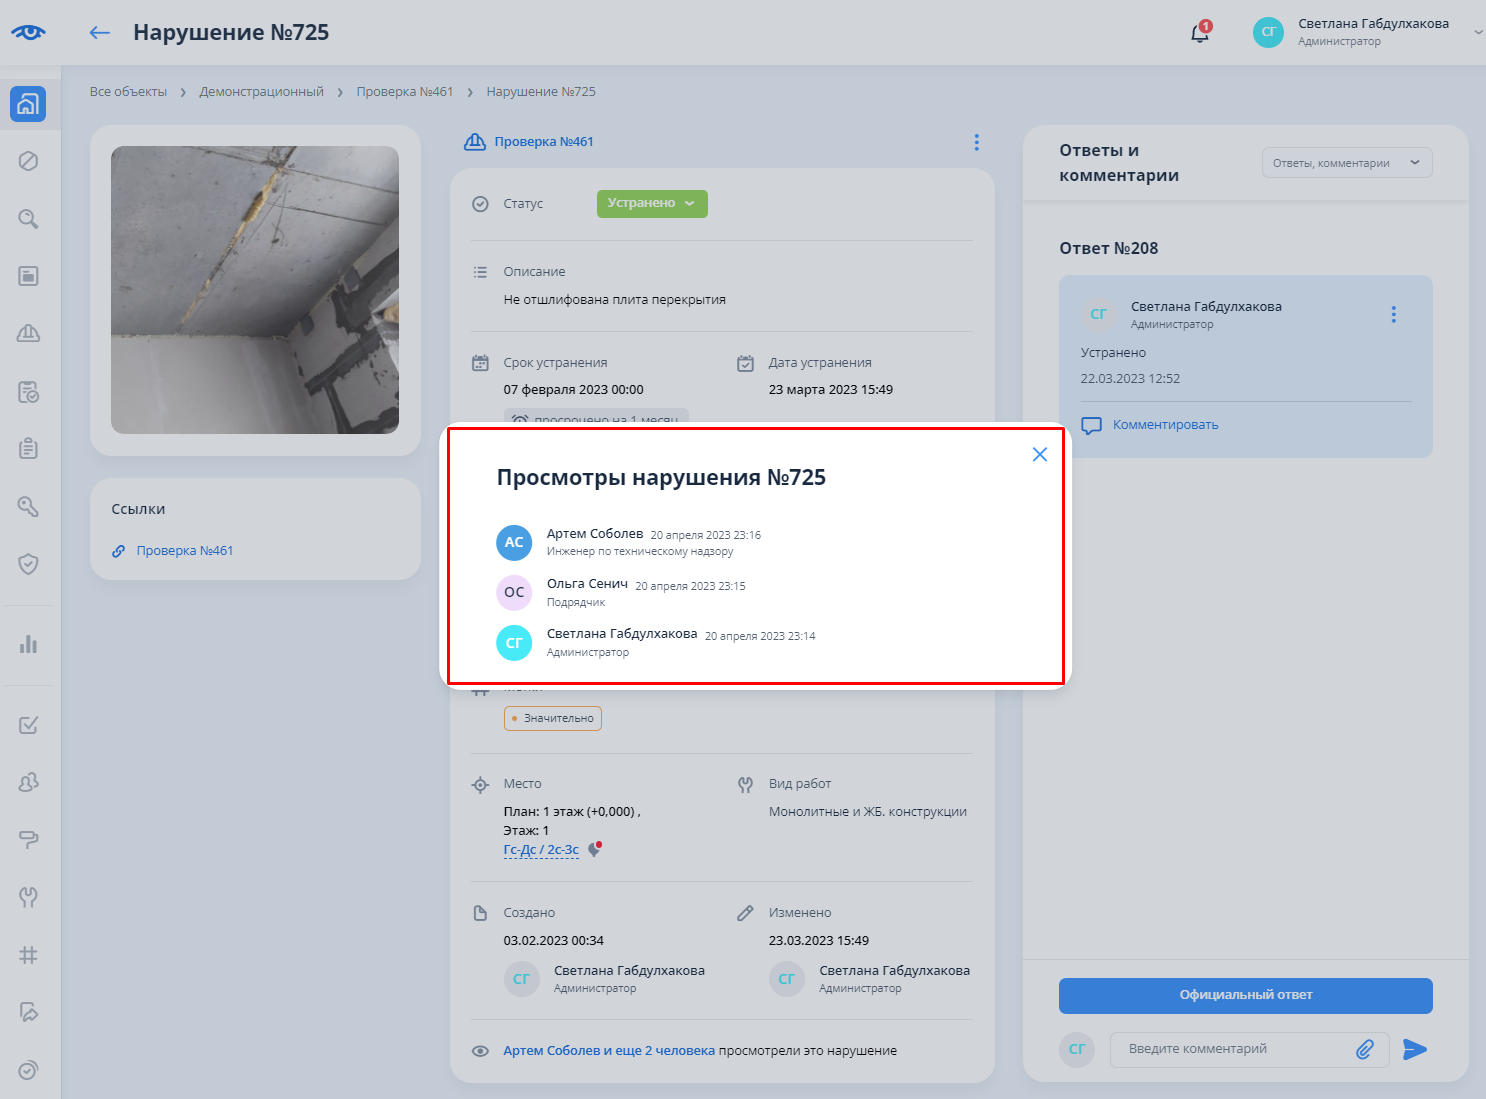Send comment with paper plane icon
Image resolution: width=1486 pixels, height=1099 pixels.
tap(1414, 1049)
